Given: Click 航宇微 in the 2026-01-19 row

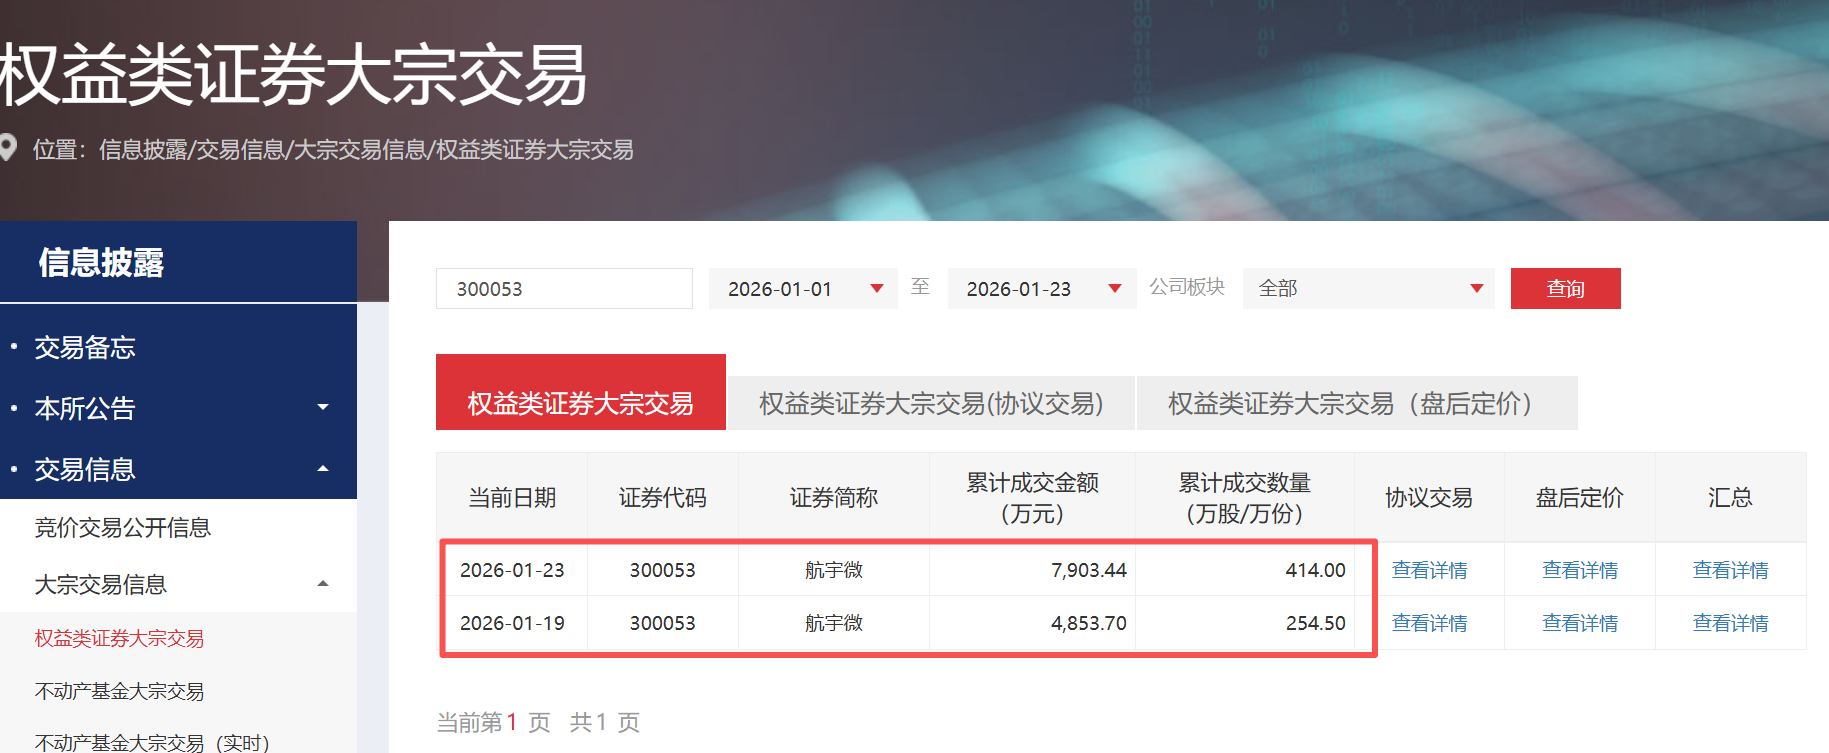Looking at the screenshot, I should [833, 623].
